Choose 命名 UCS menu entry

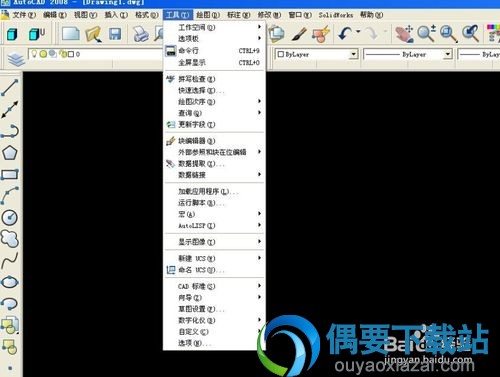(214, 270)
